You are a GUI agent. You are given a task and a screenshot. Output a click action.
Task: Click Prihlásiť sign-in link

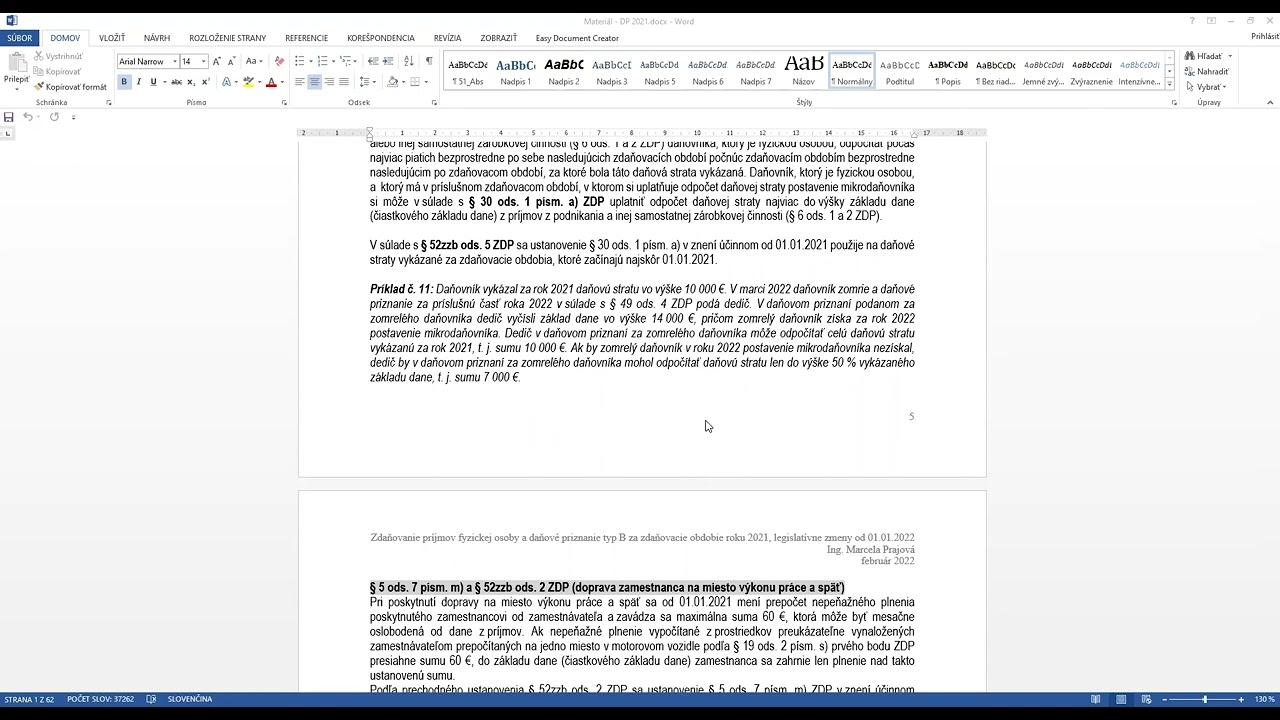click(1265, 37)
